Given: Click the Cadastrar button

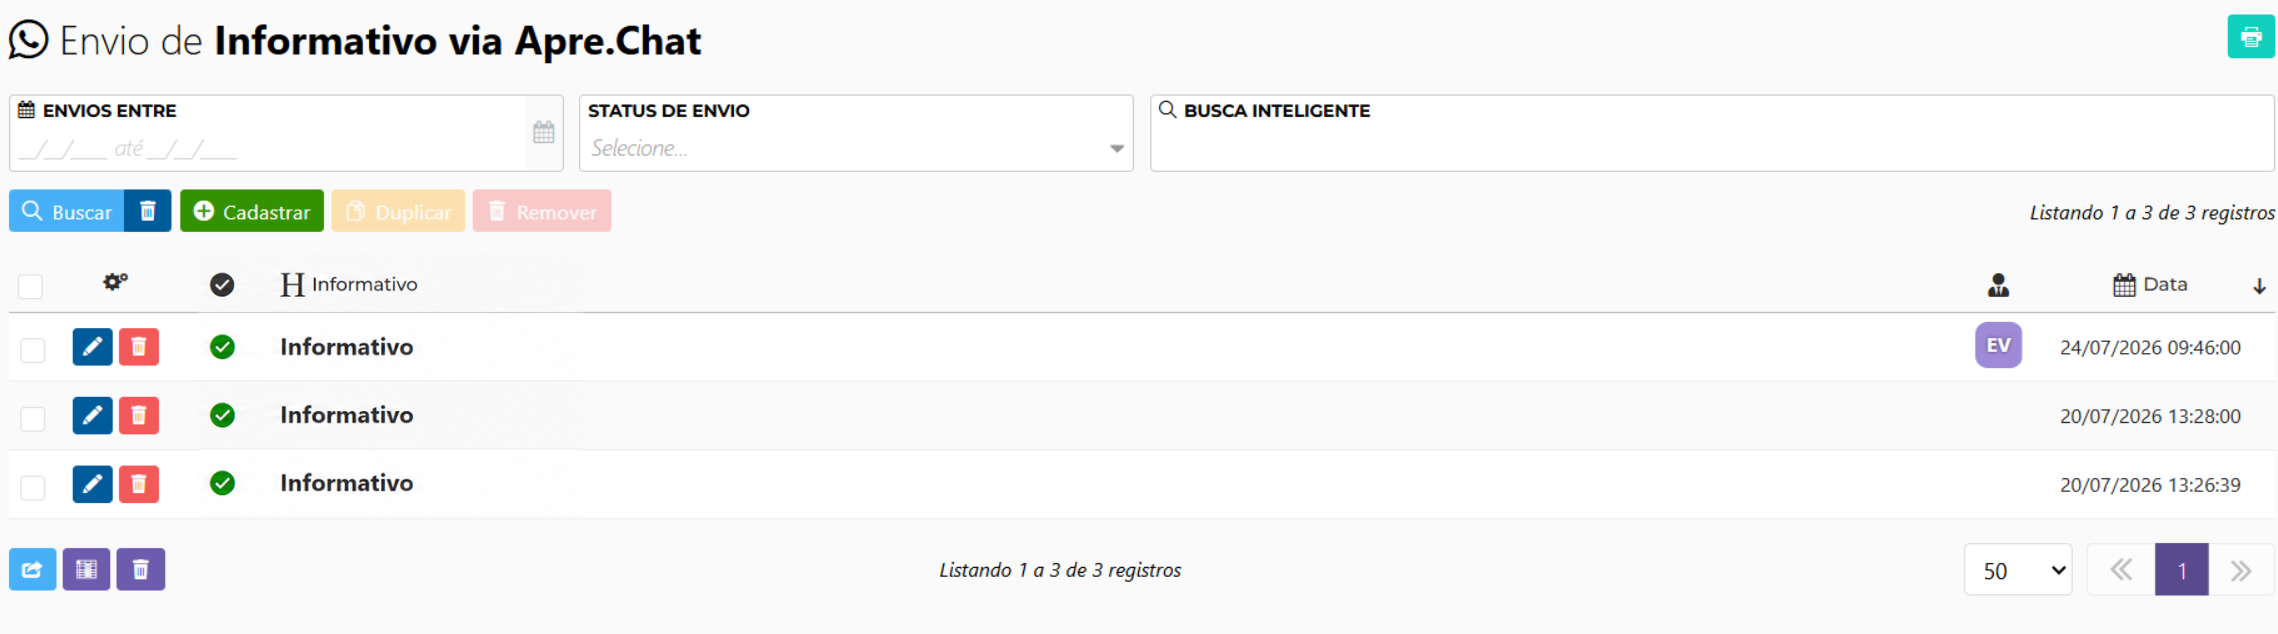Looking at the screenshot, I should coord(252,211).
